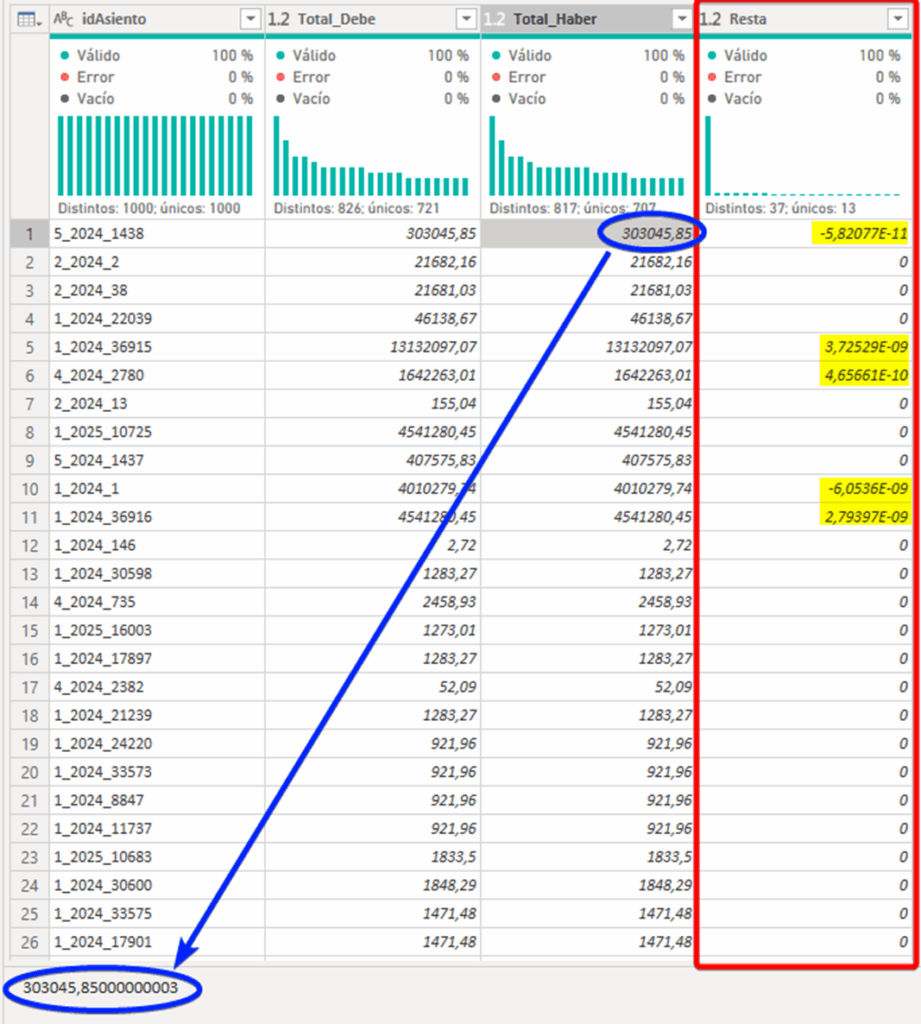Click Total_Debe cell 1833,5
The height and width of the screenshot is (1024, 921).
point(372,857)
